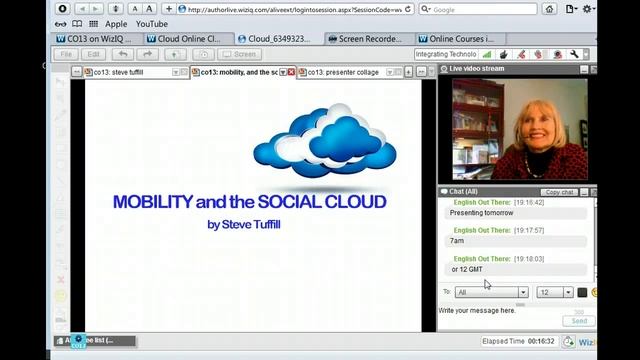640x360 pixels.
Task: Click the live video of the presenter
Action: pyautogui.click(x=520, y=129)
